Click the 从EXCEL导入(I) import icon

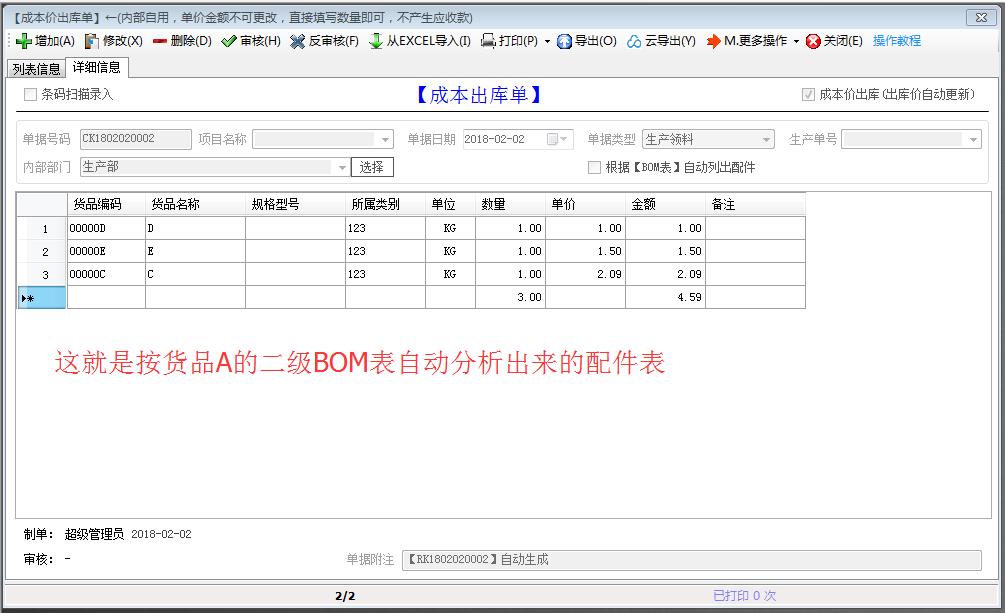tap(376, 41)
